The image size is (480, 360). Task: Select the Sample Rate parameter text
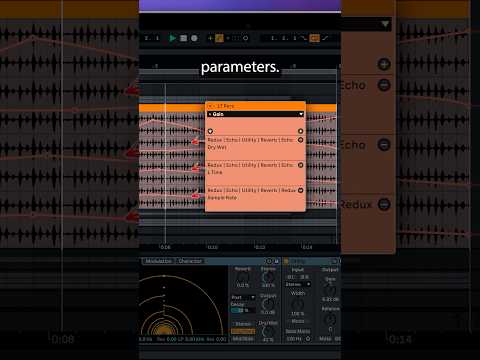point(222,198)
